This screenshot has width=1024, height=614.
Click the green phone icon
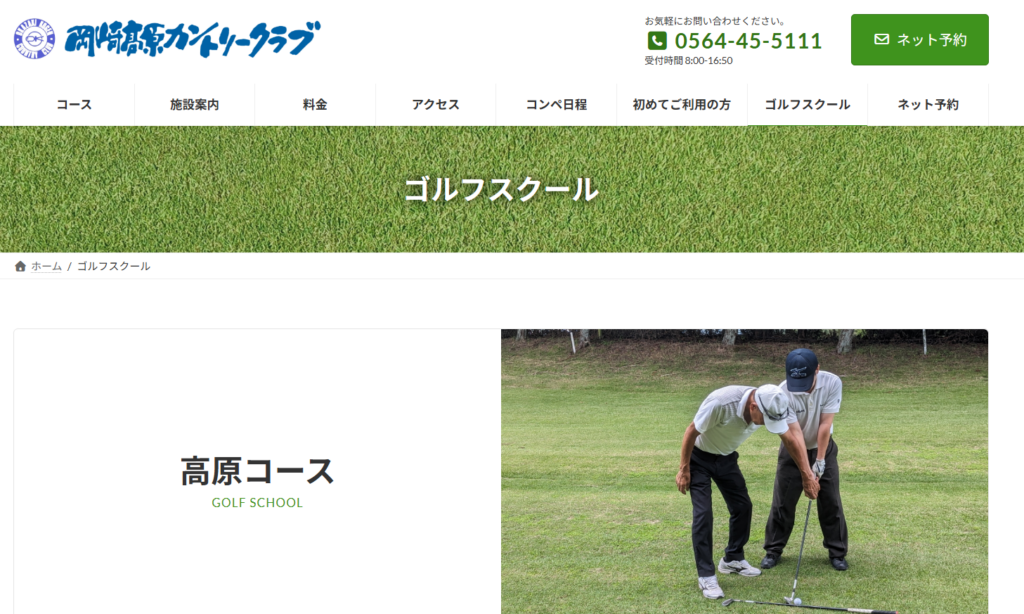(x=657, y=41)
